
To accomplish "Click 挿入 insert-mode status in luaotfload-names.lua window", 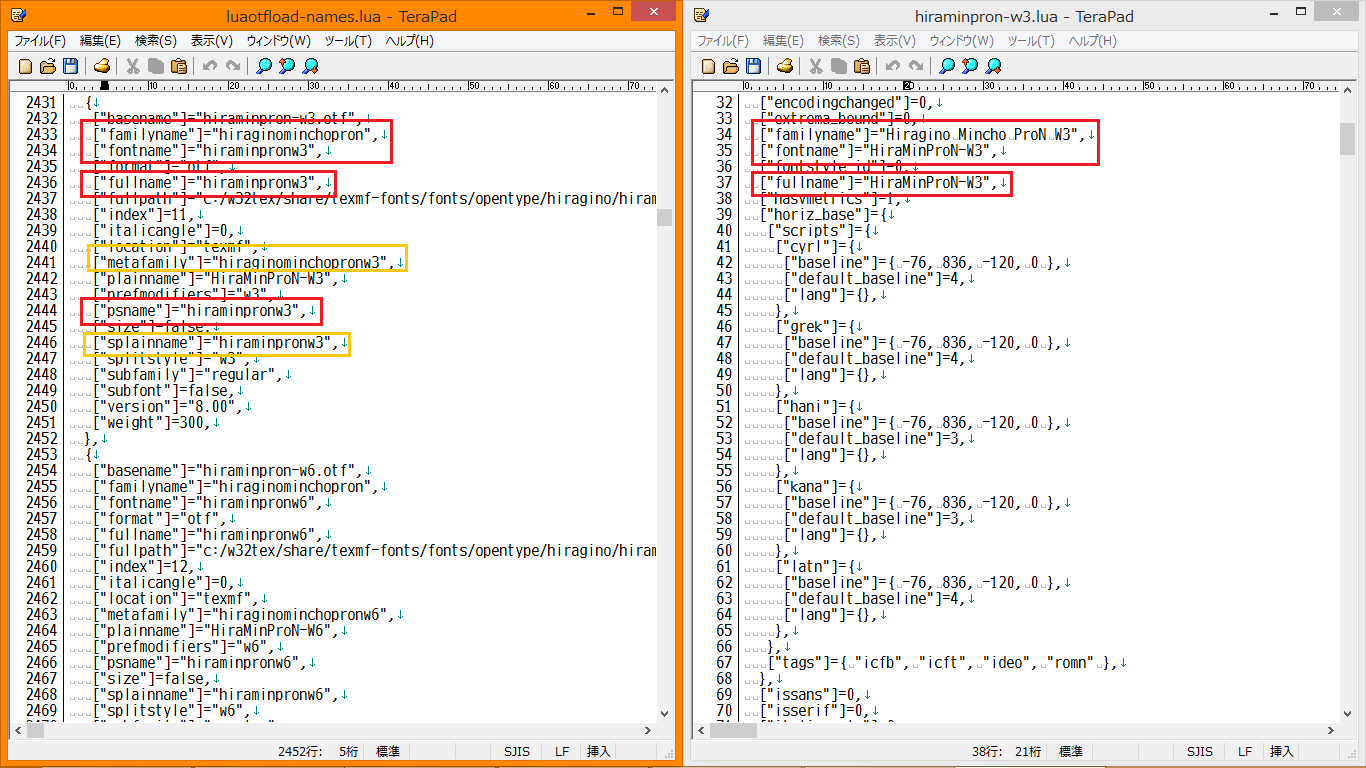I will (x=598, y=751).
